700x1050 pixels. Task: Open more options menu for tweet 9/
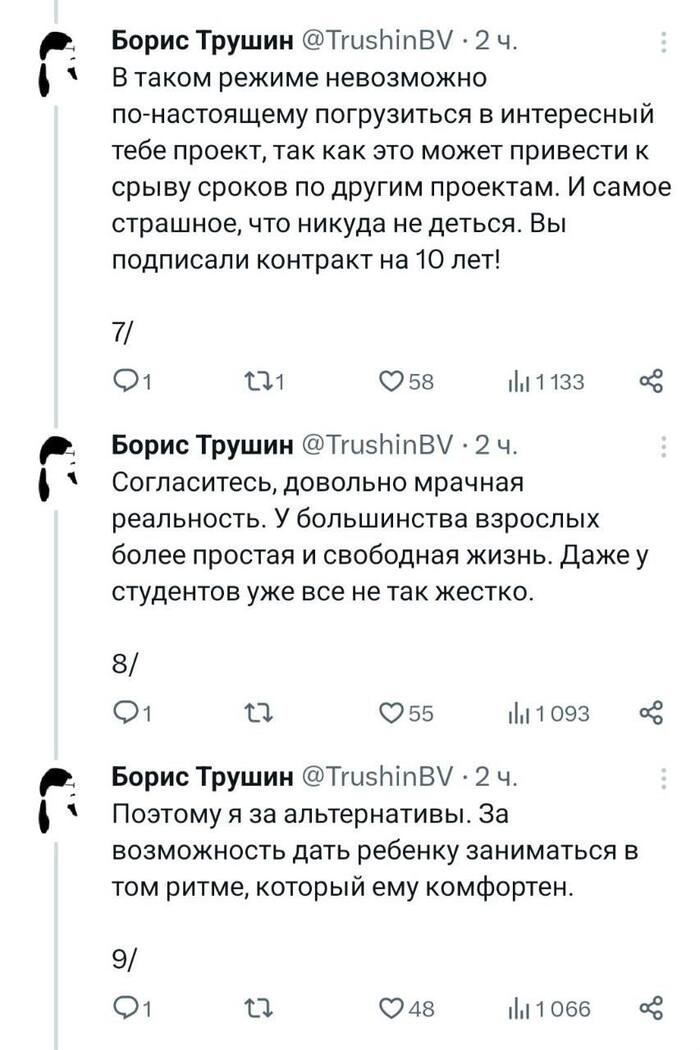coord(665,777)
